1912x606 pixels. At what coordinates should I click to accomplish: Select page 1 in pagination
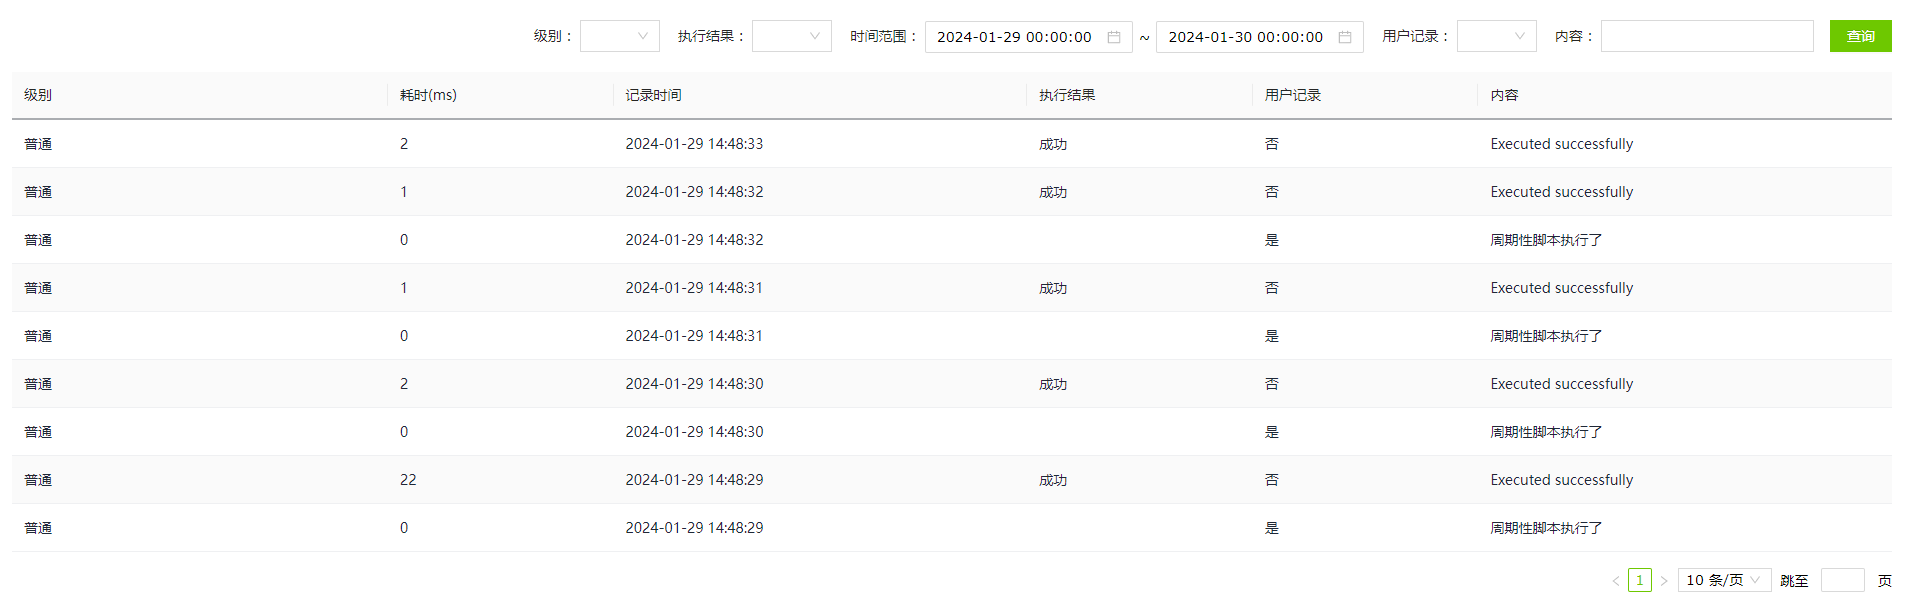pos(1639,580)
